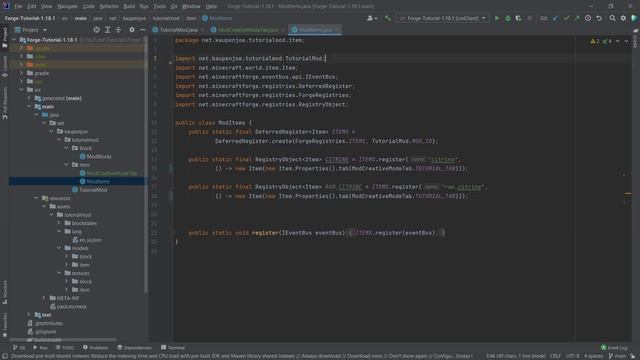Expand the test folder in tree
Image resolution: width=640 pixels, height=360 pixels.
tap(29, 315)
